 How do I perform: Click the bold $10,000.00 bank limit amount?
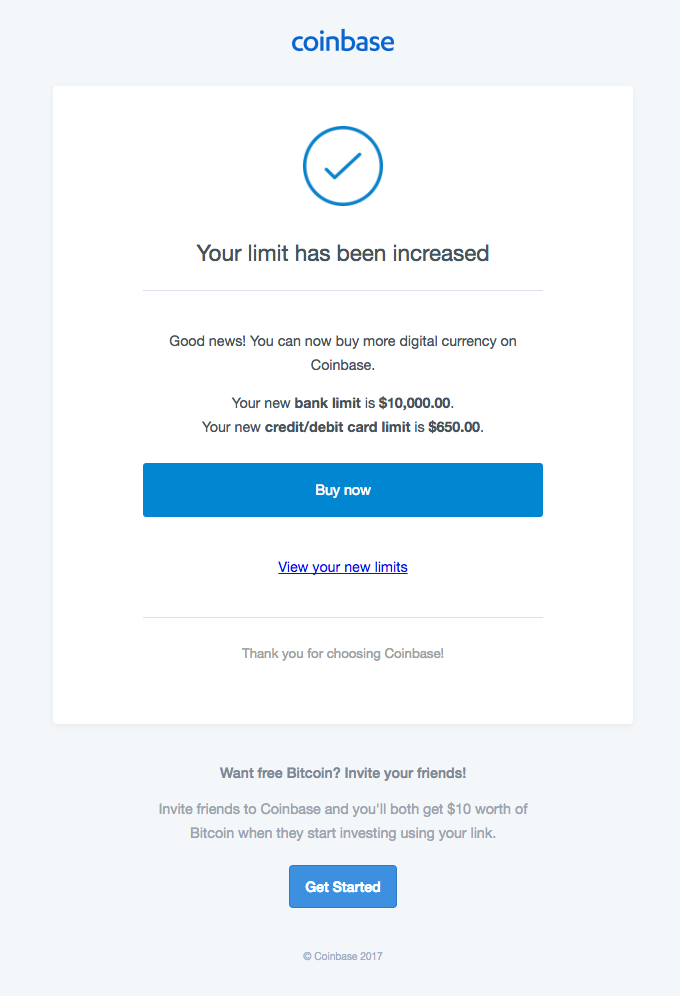(413, 403)
